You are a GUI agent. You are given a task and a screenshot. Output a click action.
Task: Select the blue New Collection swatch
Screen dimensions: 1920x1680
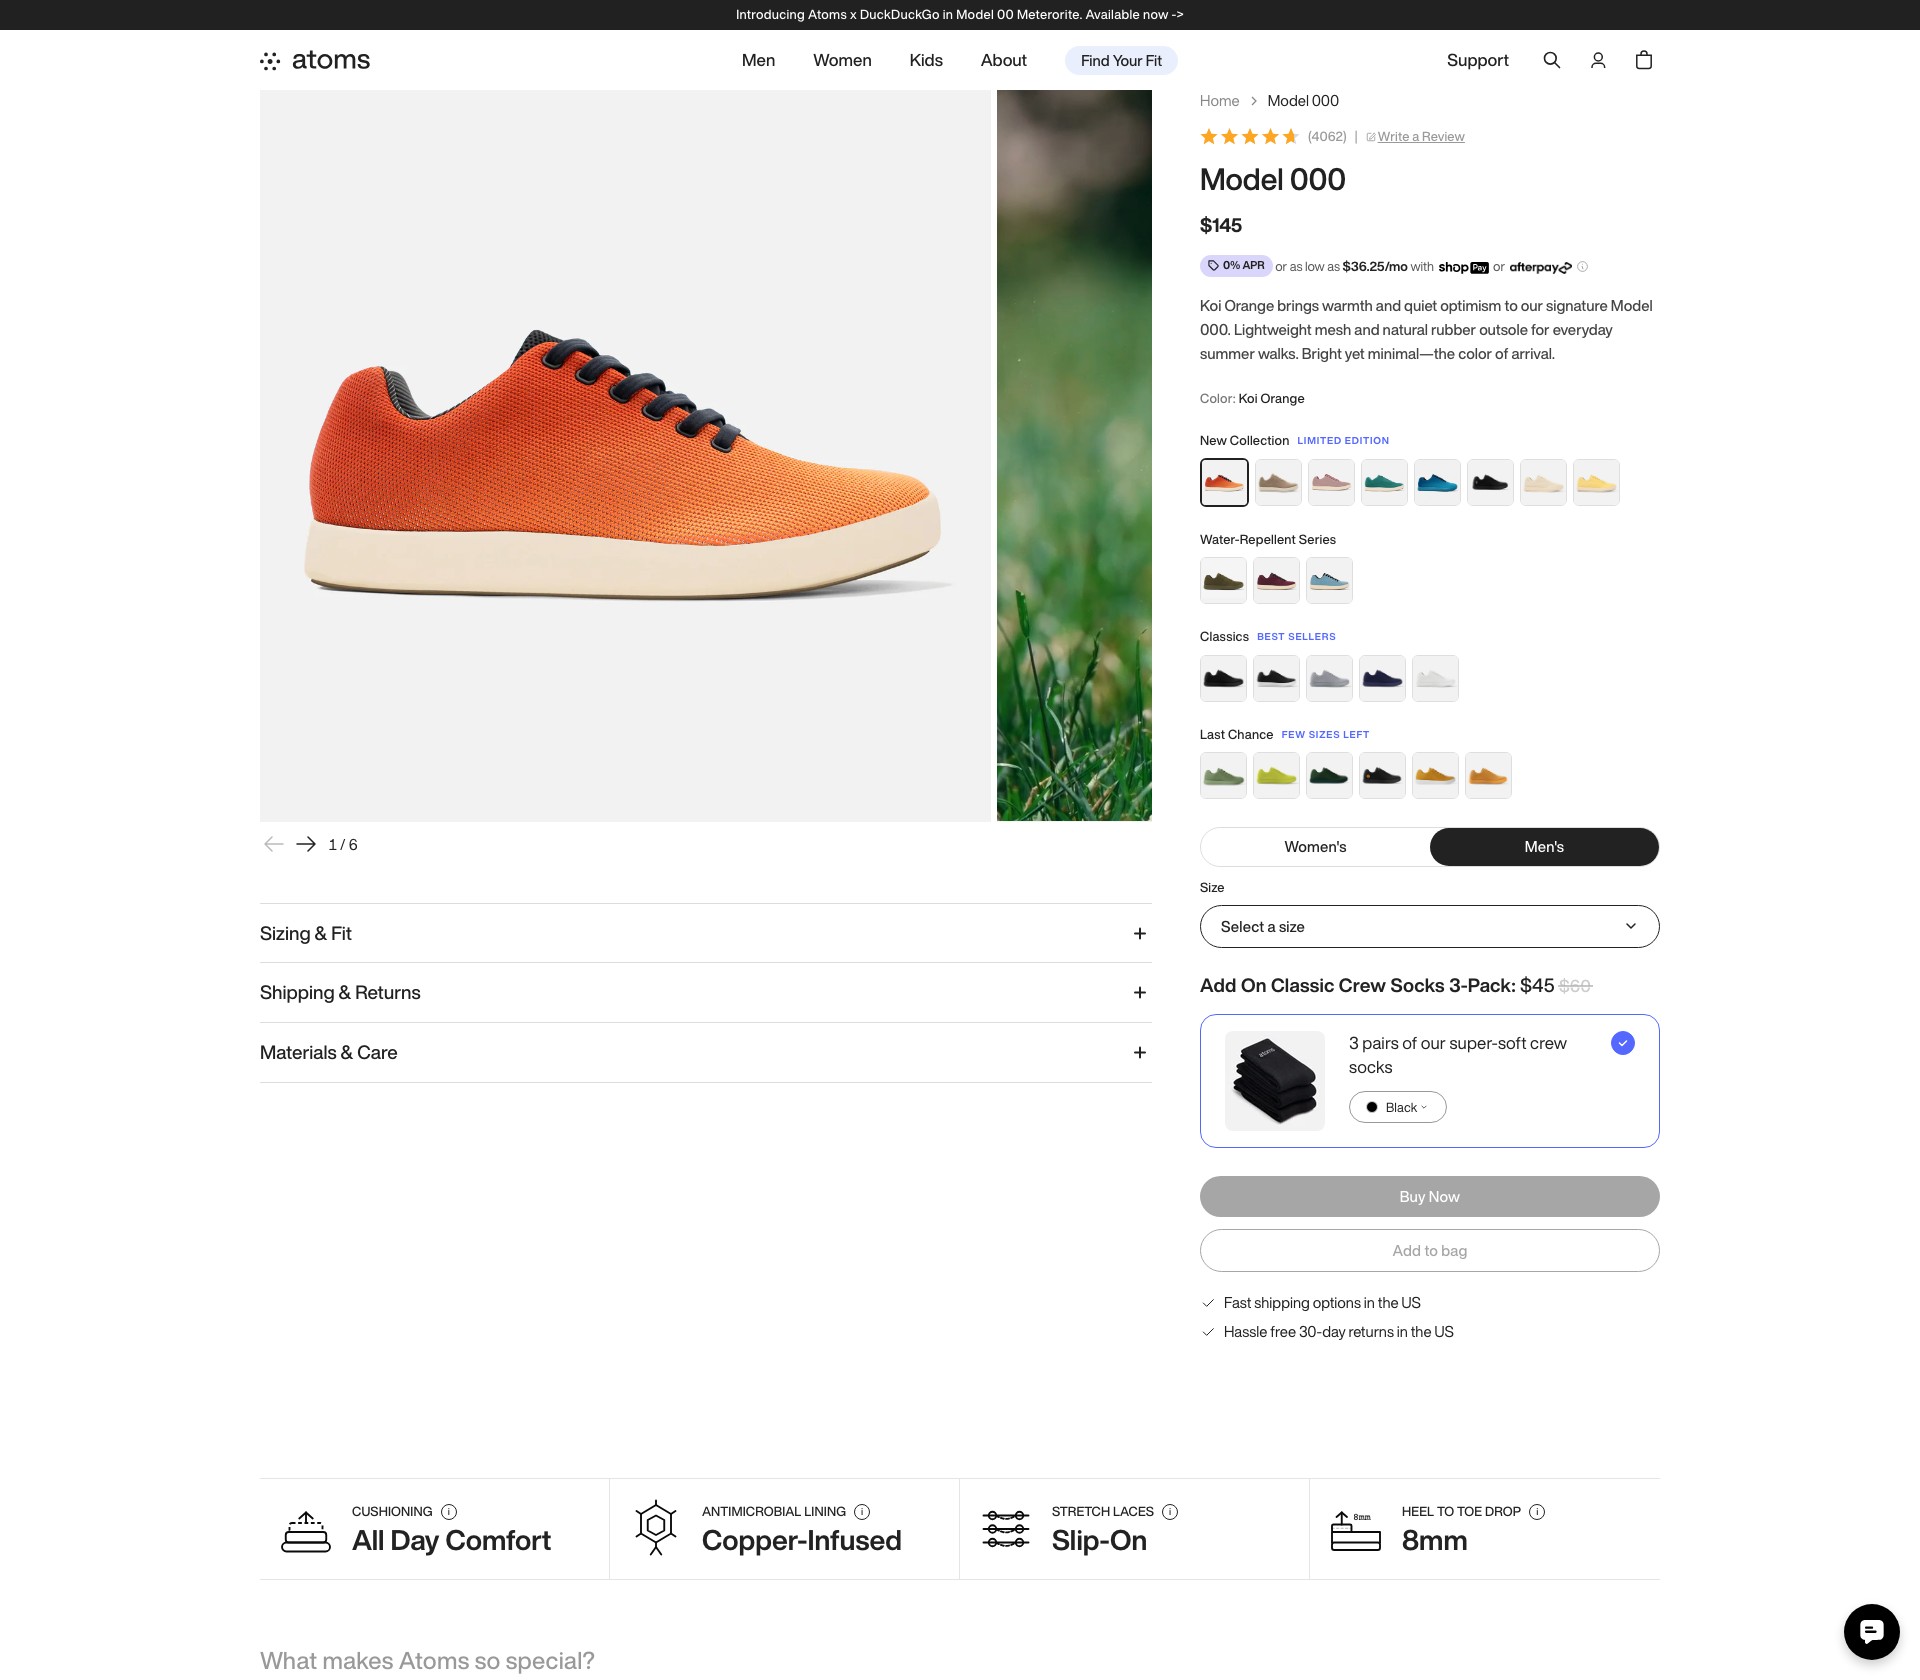pos(1437,482)
